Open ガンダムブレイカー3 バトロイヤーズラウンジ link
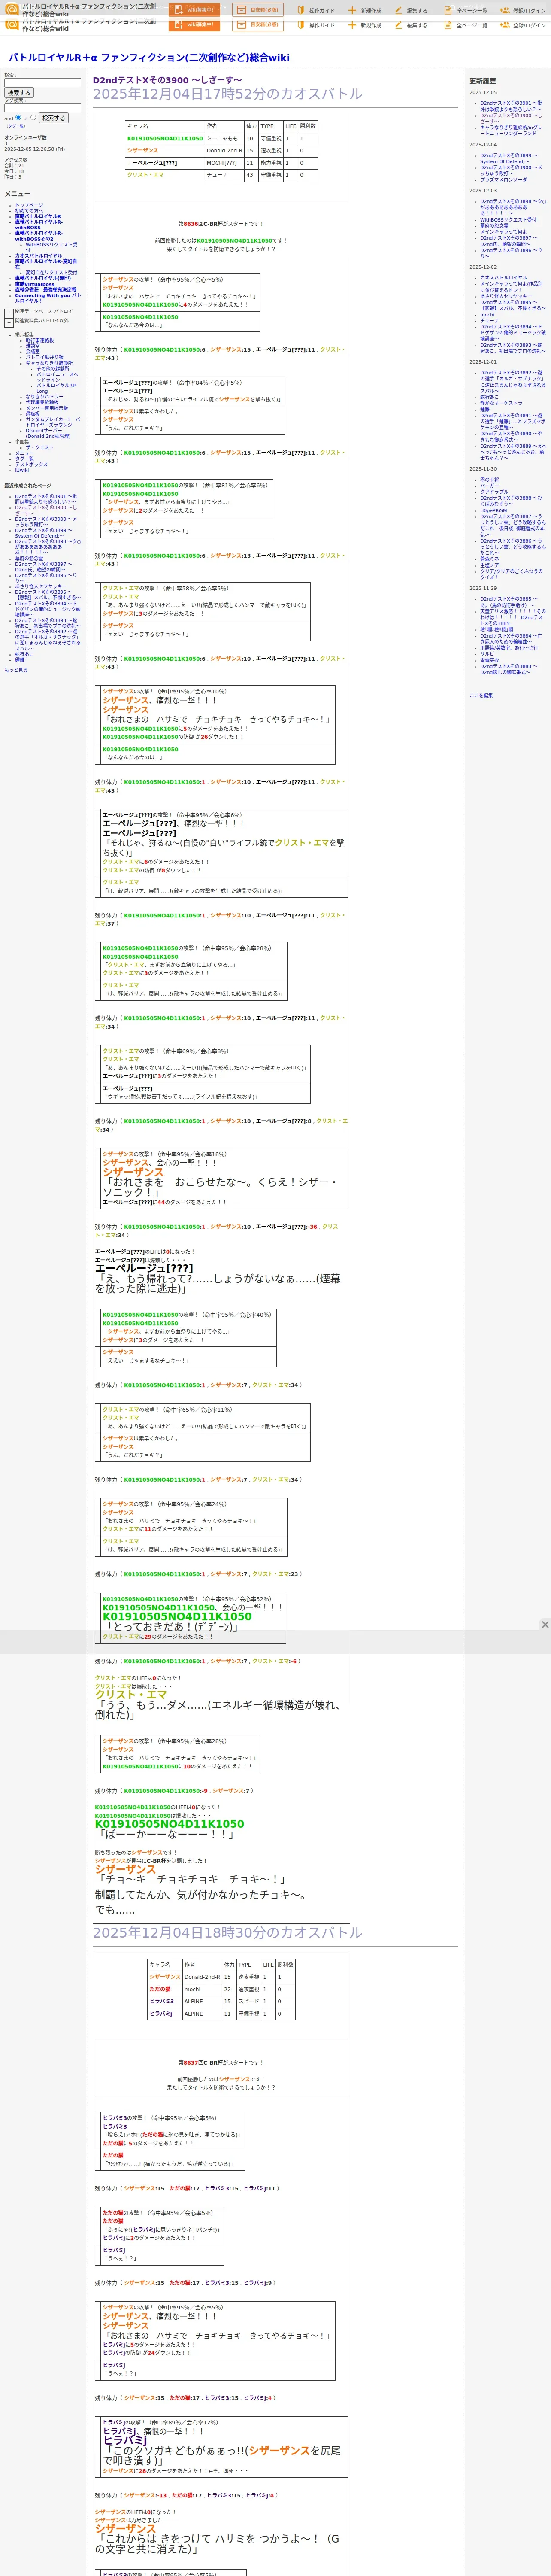 click(53, 422)
